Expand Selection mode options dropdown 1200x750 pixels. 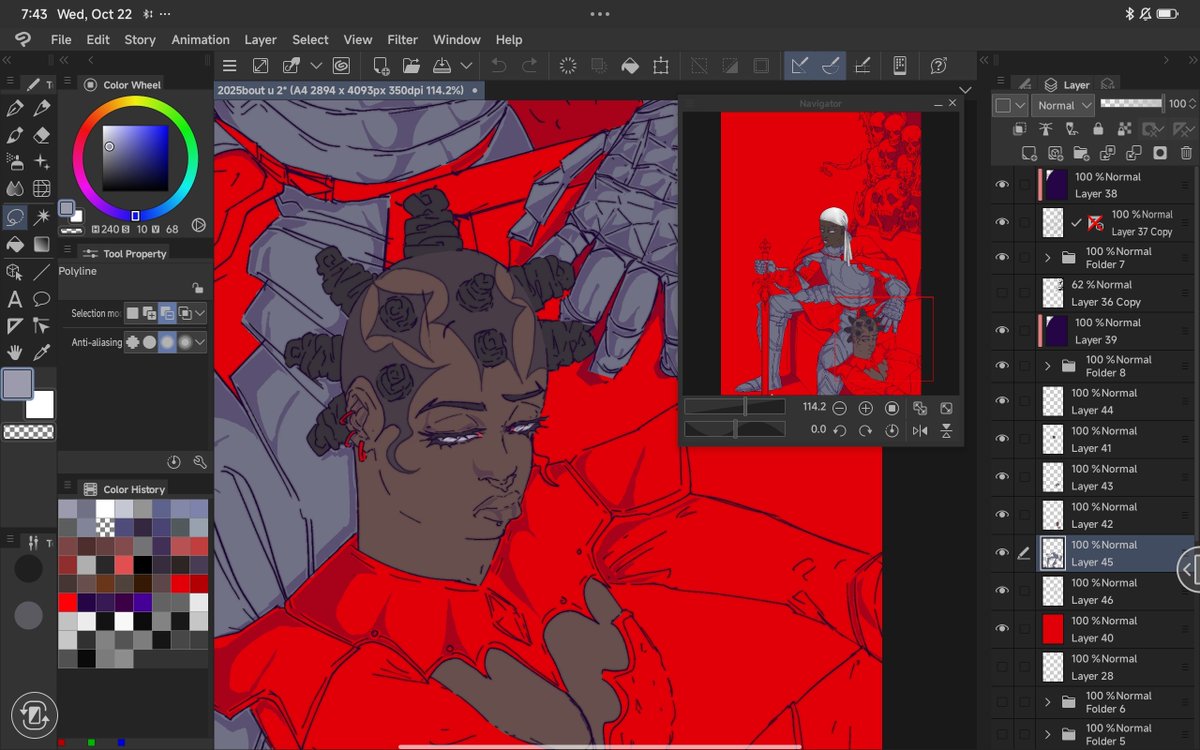(x=201, y=313)
